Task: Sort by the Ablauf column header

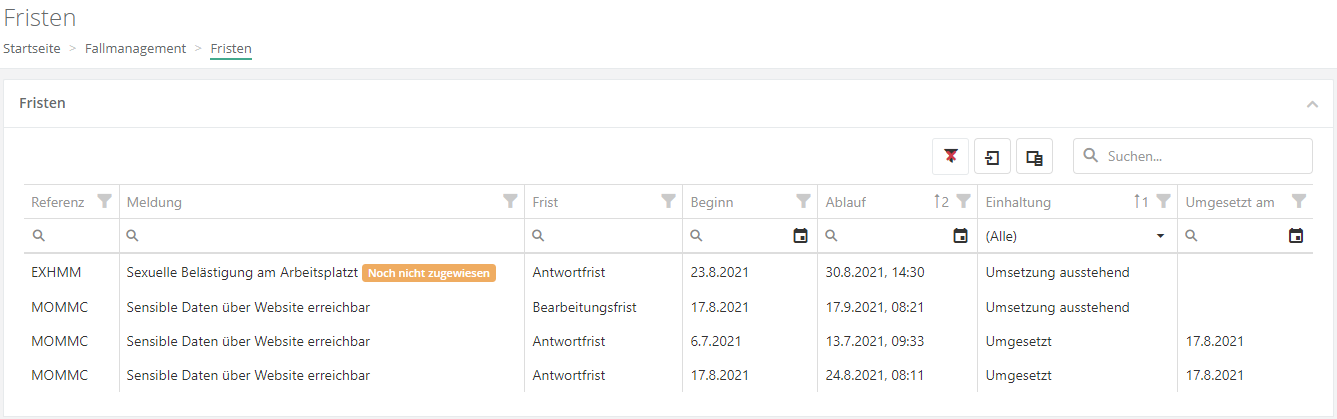Action: 846,202
